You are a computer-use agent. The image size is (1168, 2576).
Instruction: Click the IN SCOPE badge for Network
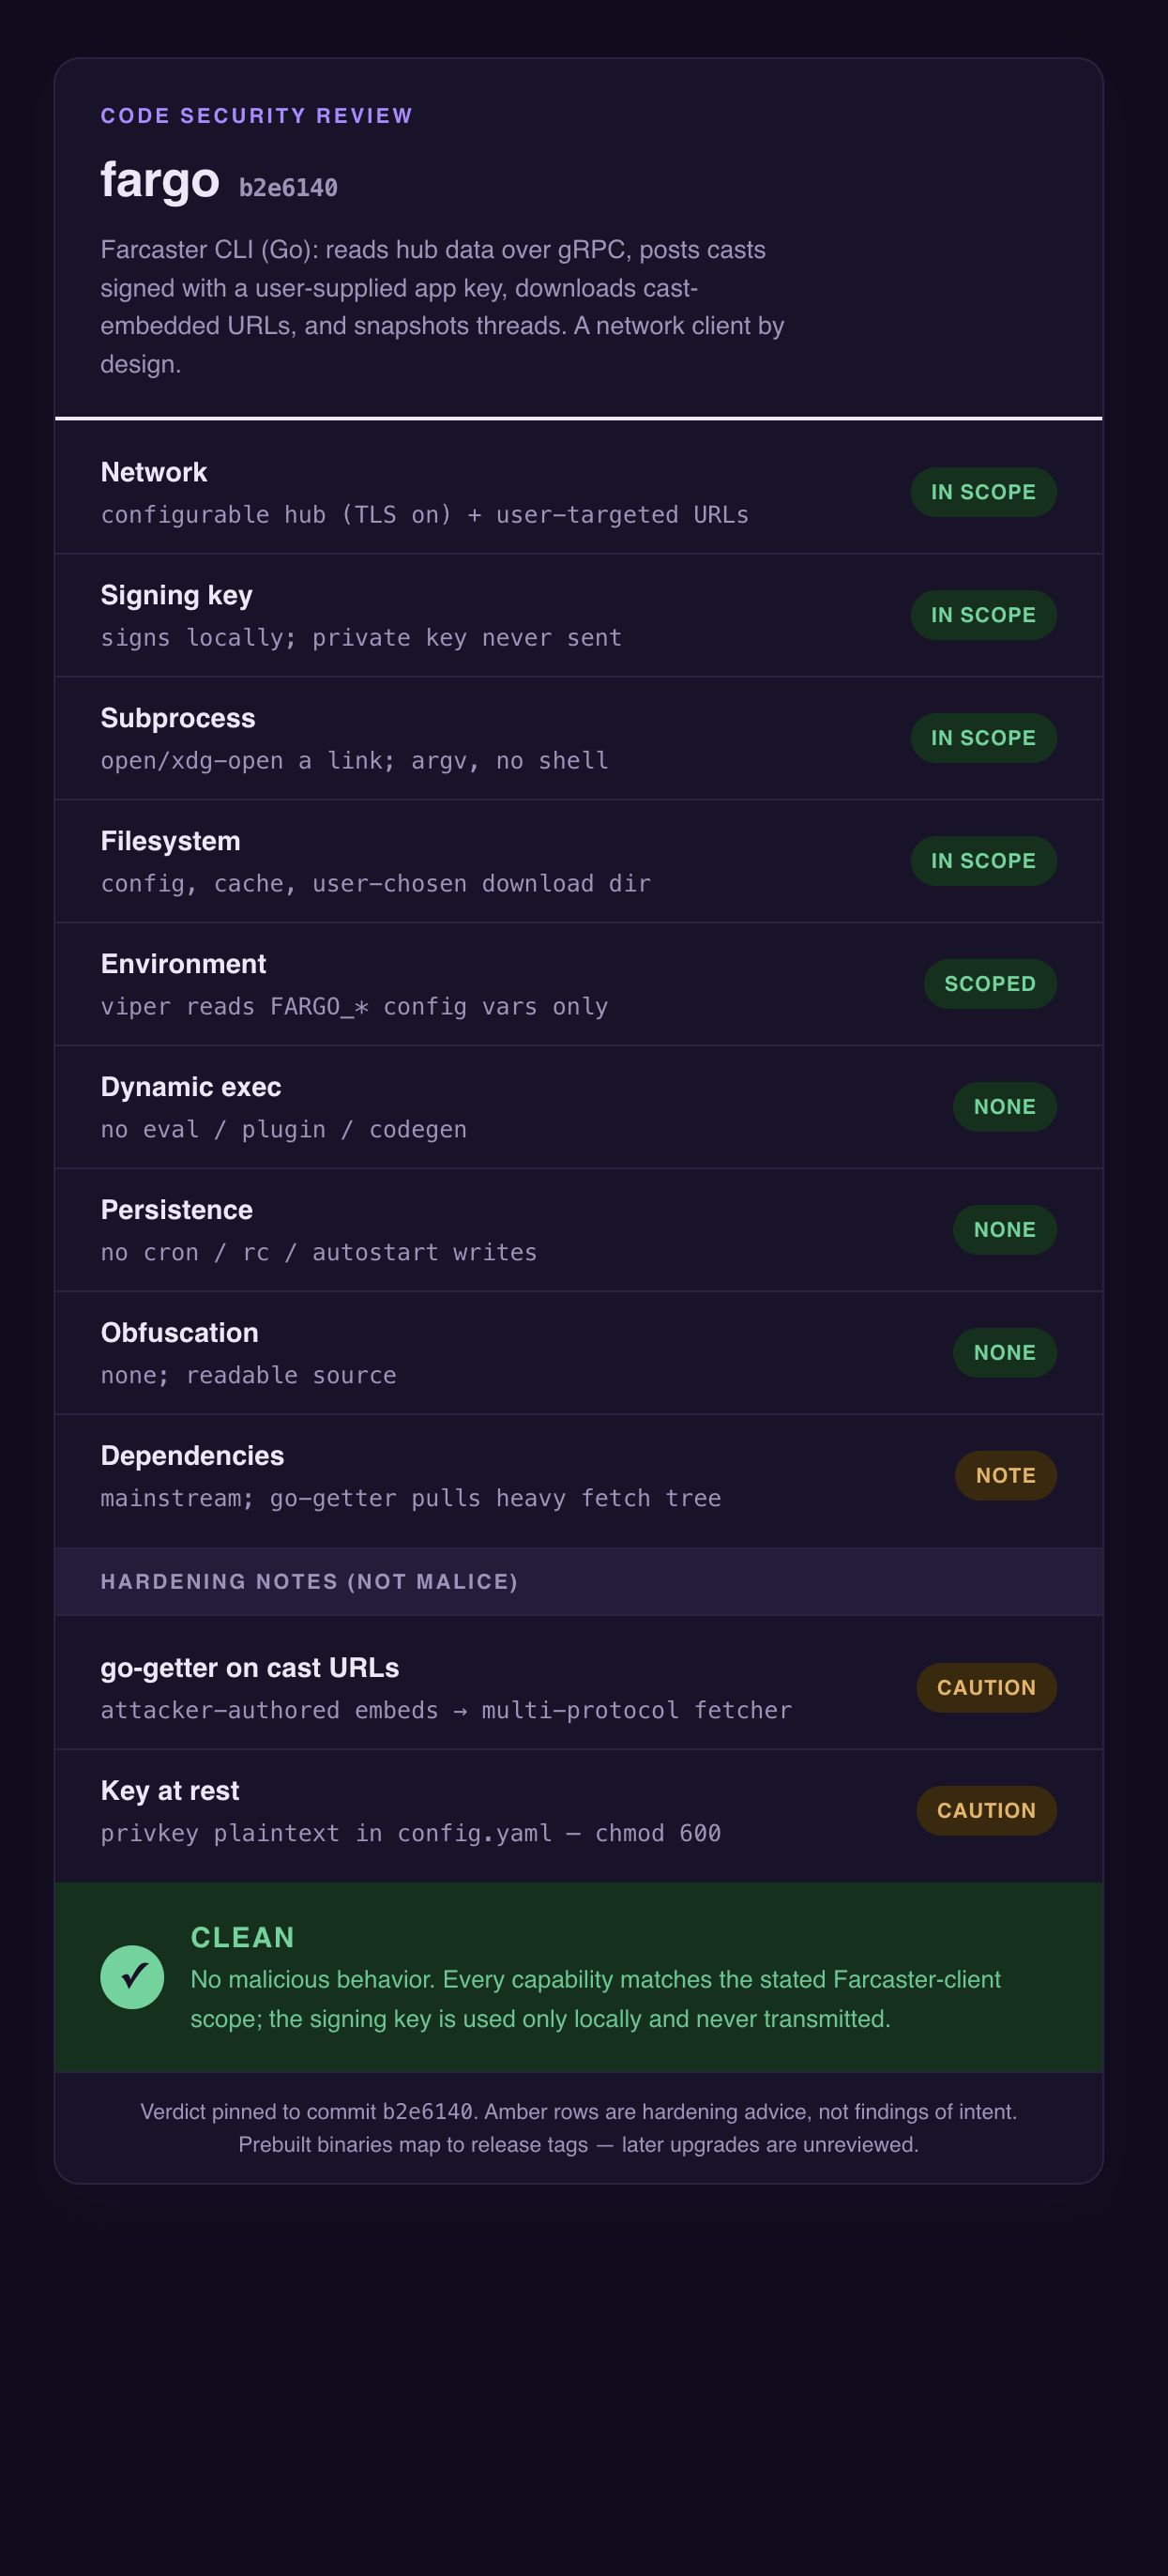point(983,492)
